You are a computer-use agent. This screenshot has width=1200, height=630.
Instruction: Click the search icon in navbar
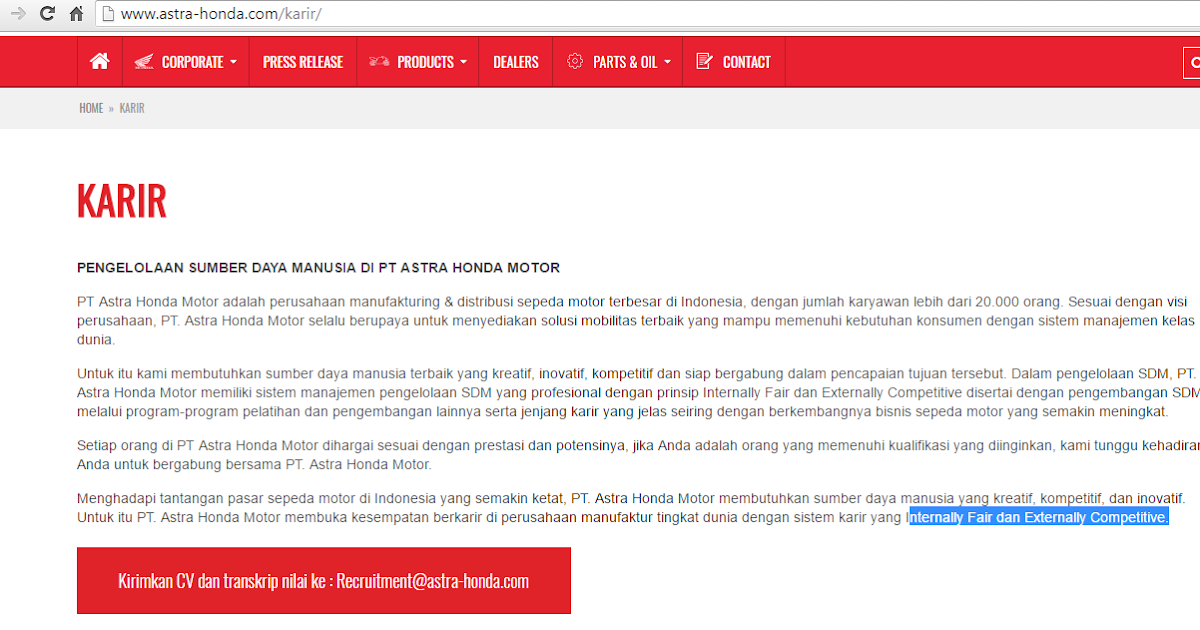[x=1192, y=63]
